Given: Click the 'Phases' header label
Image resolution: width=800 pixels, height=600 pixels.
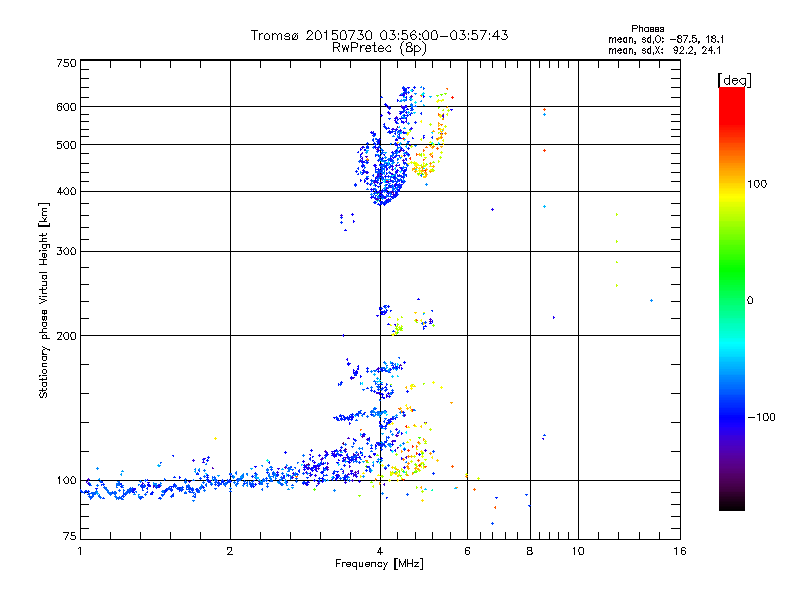Looking at the screenshot, I should pyautogui.click(x=647, y=29).
